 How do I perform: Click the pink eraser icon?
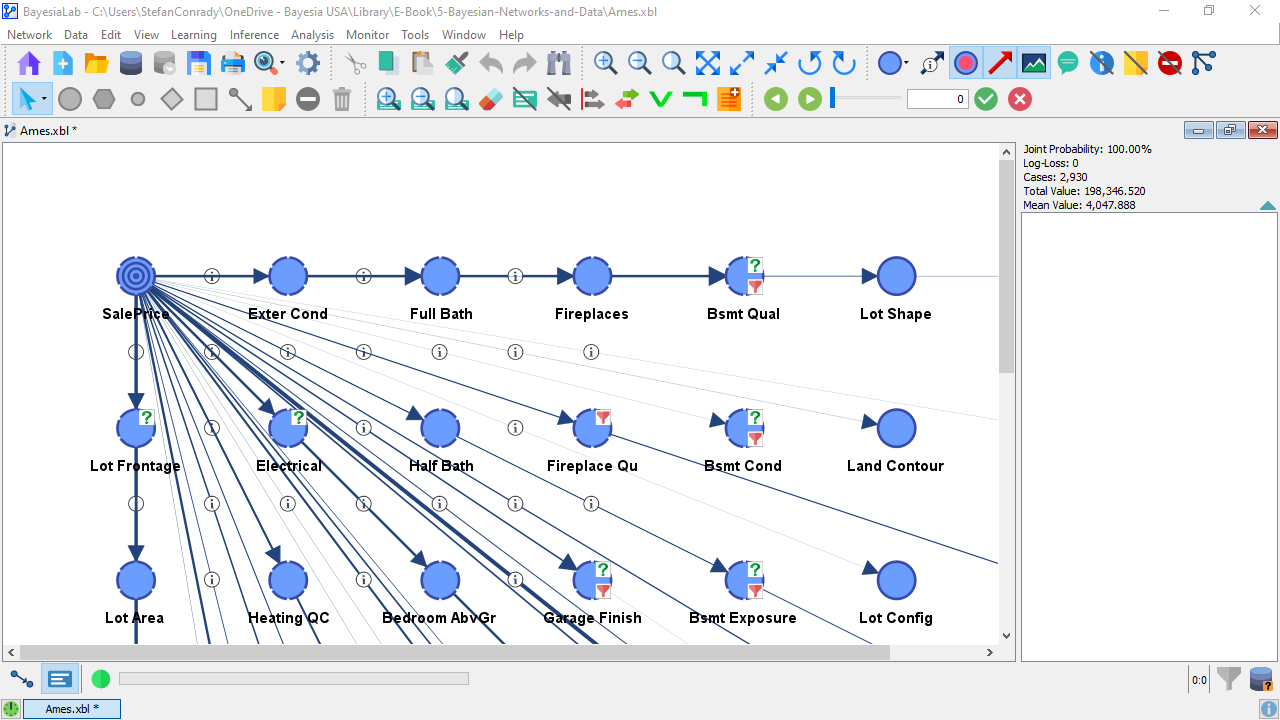click(x=490, y=99)
